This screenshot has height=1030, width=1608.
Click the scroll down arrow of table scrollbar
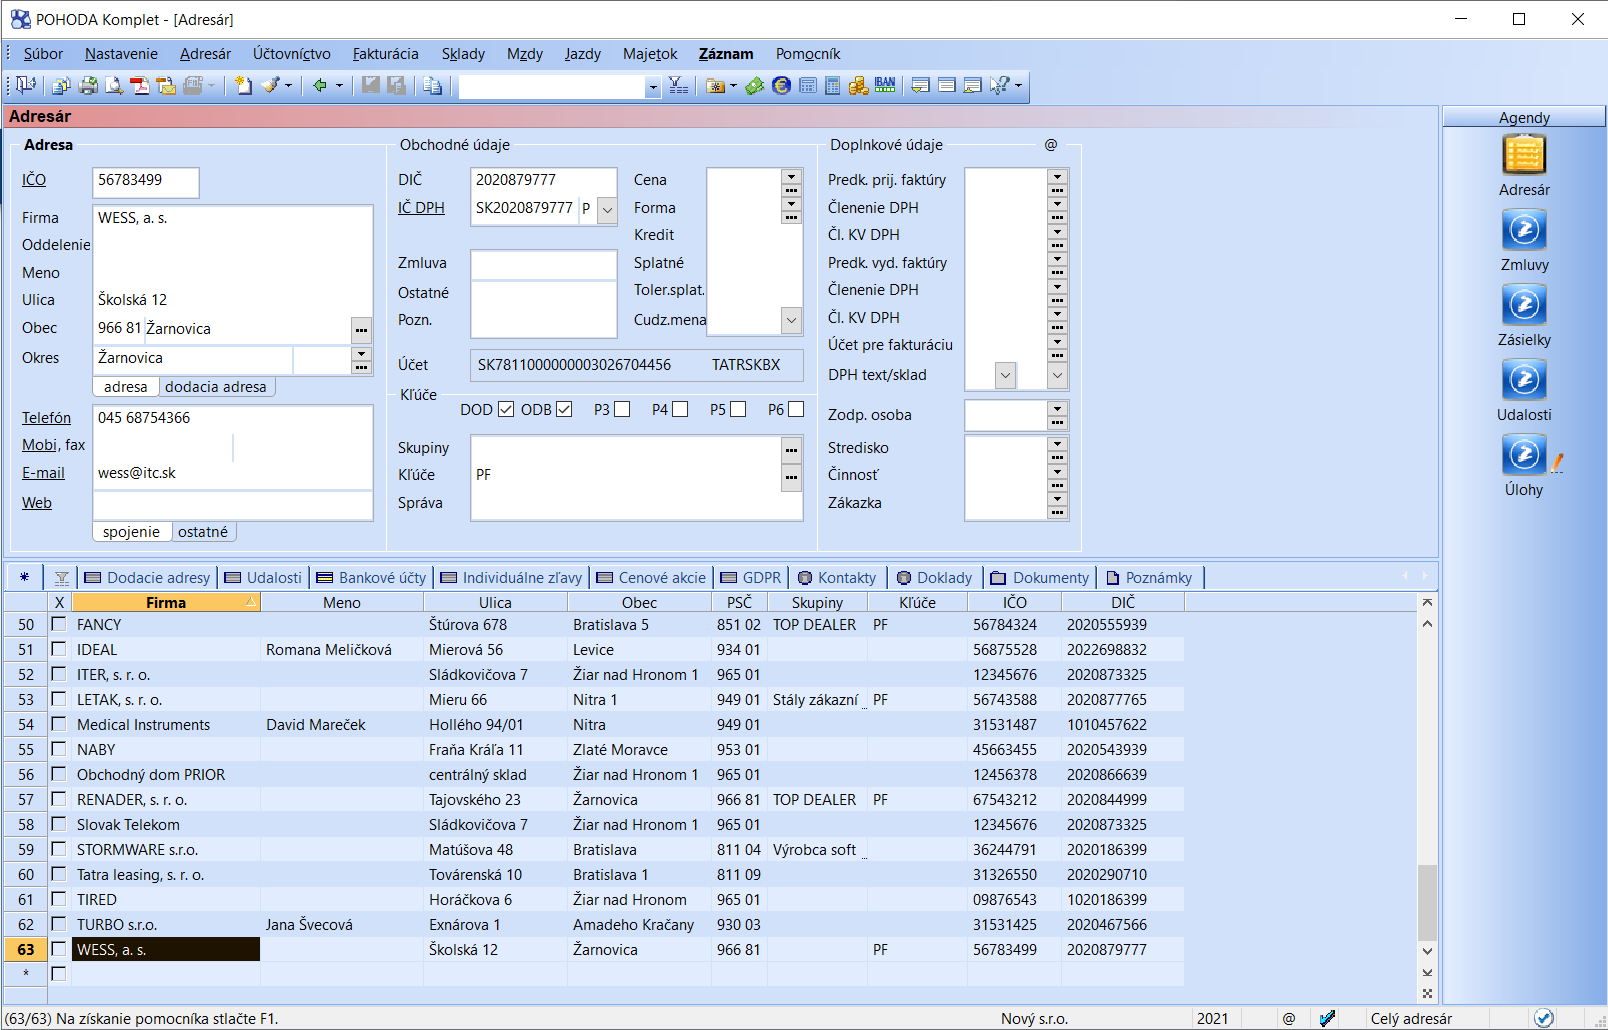(x=1427, y=951)
